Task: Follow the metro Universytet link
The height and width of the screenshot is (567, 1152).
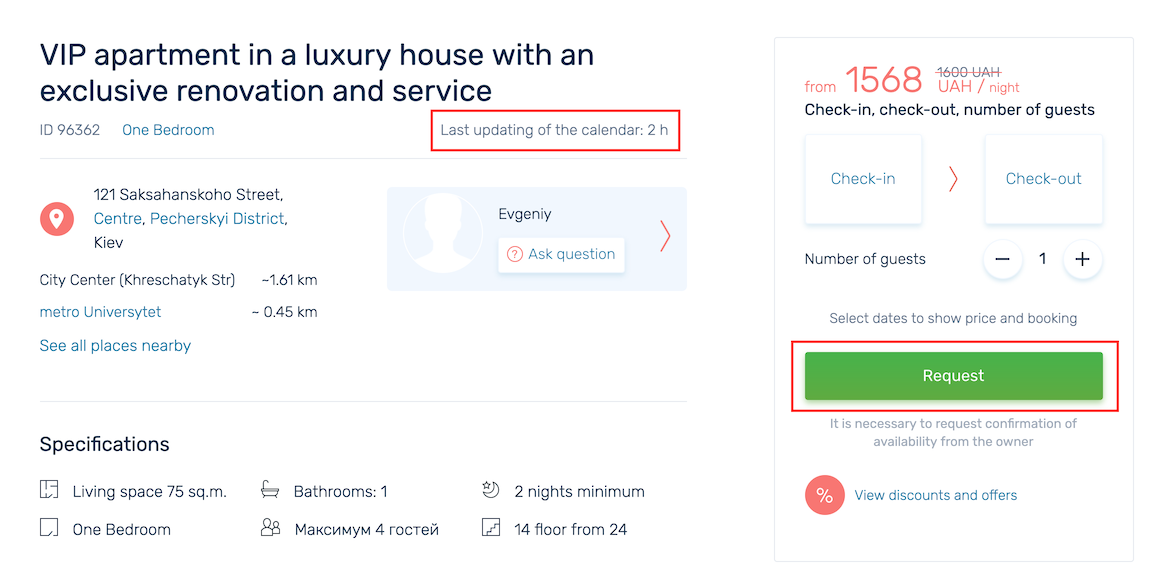Action: 101,312
